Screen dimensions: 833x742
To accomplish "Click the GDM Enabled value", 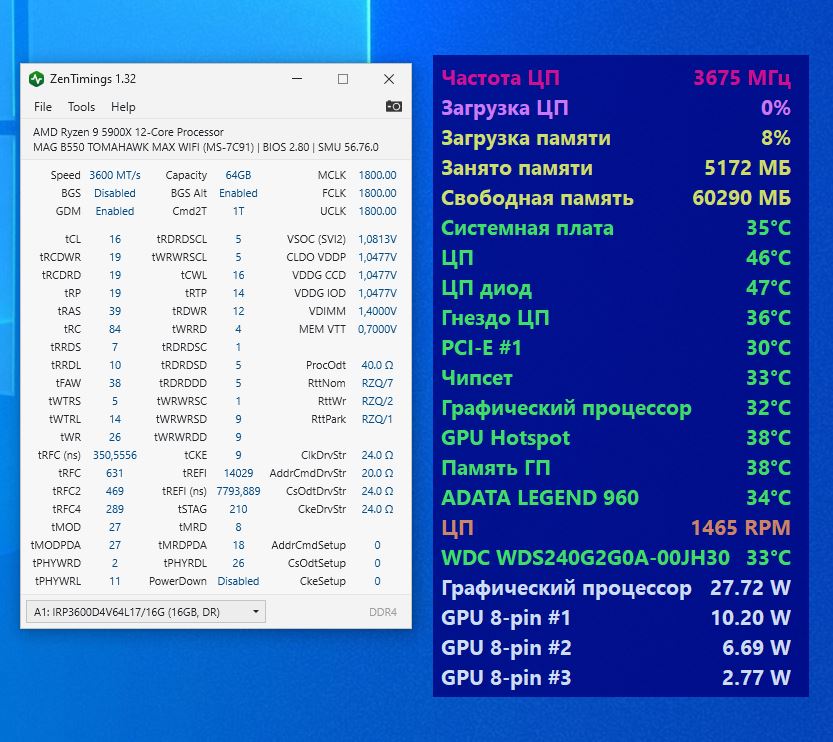I will click(x=115, y=211).
